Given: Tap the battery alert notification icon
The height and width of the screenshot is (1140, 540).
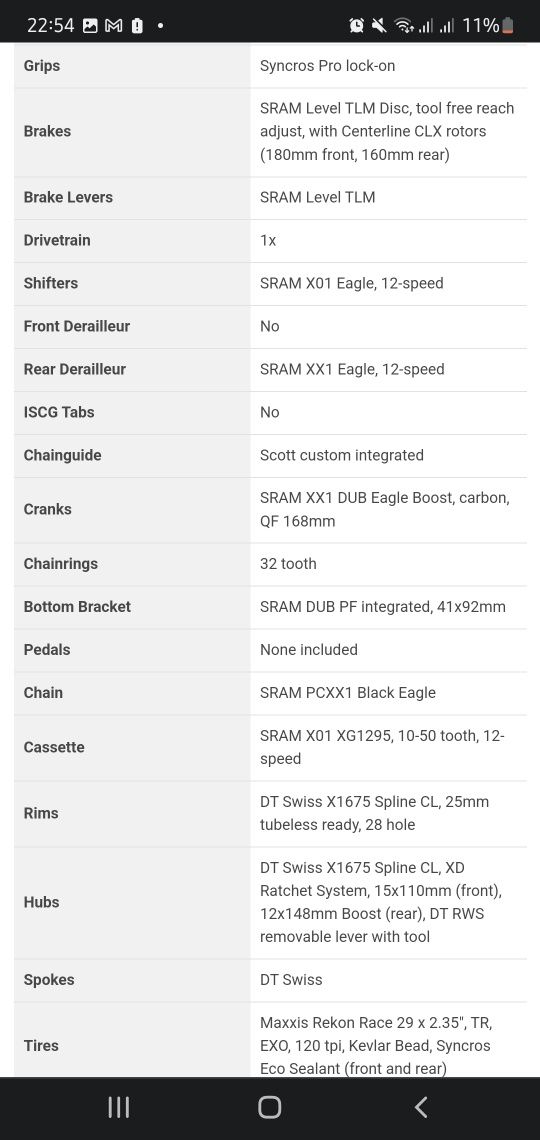Looking at the screenshot, I should pyautogui.click(x=137, y=25).
